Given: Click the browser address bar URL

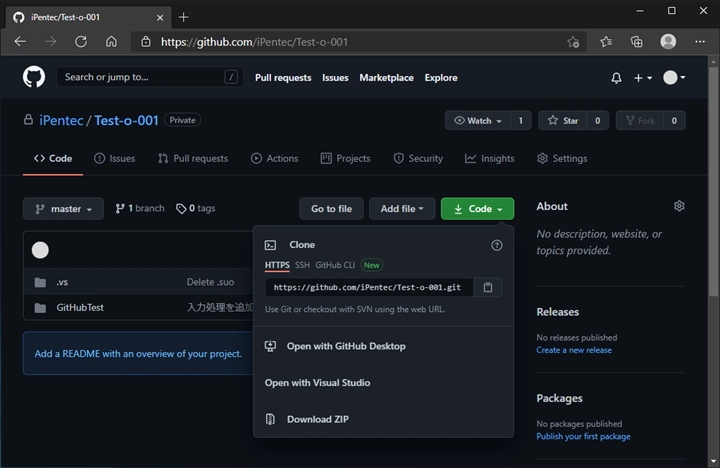Looking at the screenshot, I should point(254,42).
